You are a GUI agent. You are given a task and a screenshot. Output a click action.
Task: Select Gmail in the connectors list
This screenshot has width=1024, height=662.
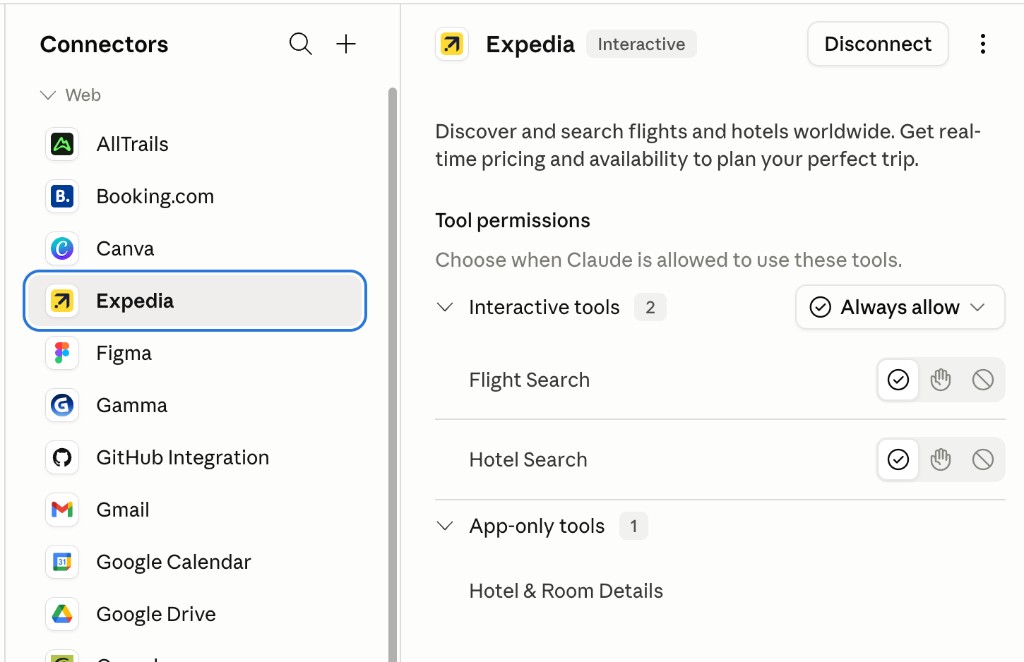pos(195,509)
